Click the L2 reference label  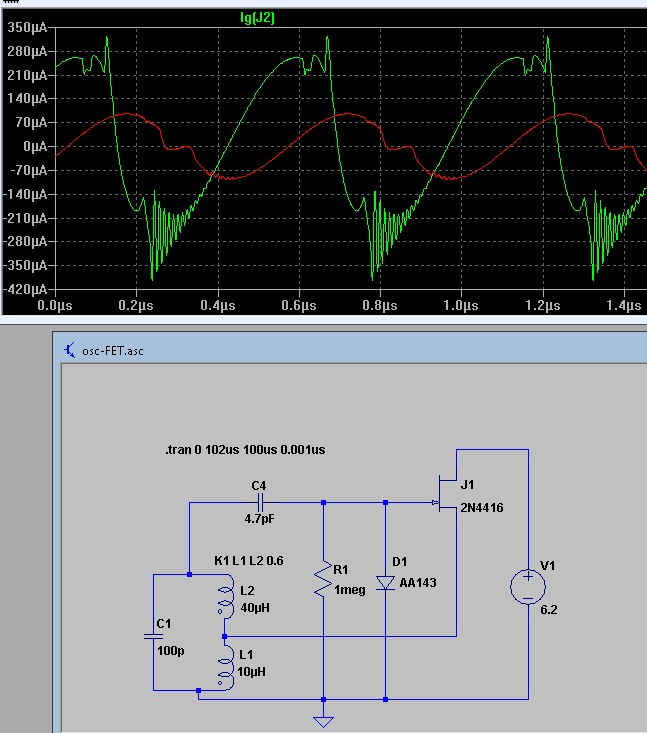247,590
